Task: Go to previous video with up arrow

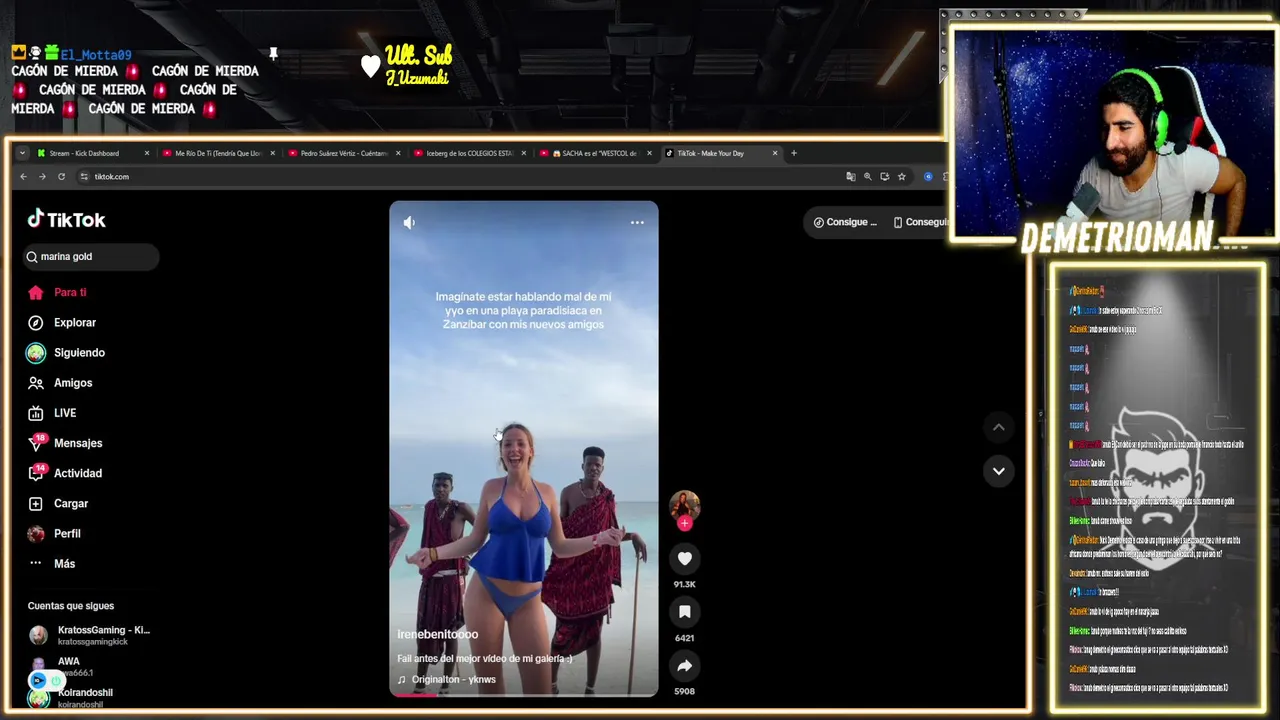Action: 998,427
